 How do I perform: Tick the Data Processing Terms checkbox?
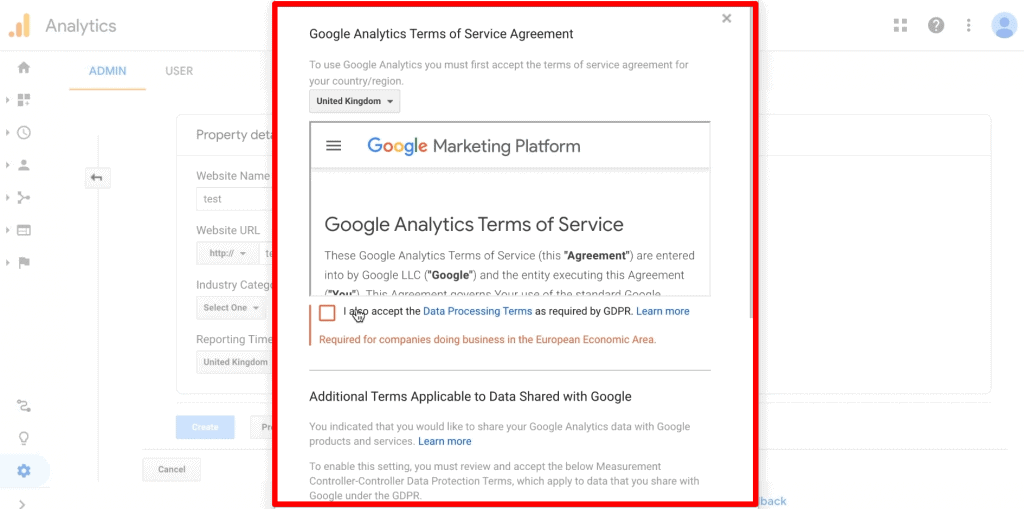click(327, 312)
